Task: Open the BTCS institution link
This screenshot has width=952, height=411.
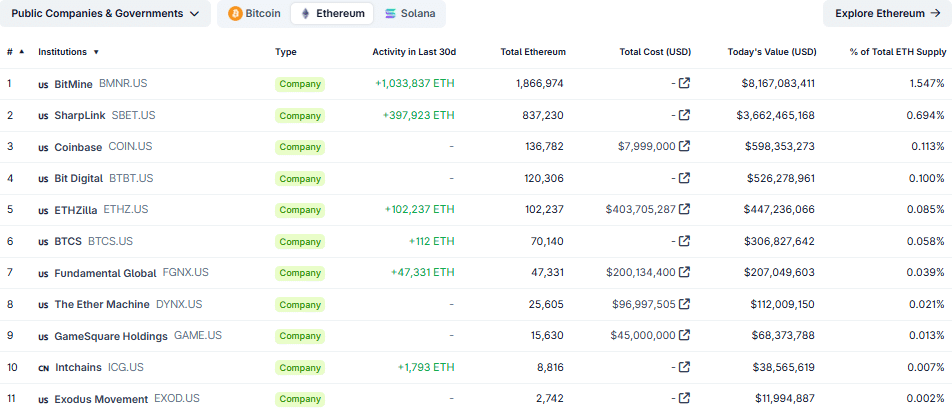Action: pos(68,242)
